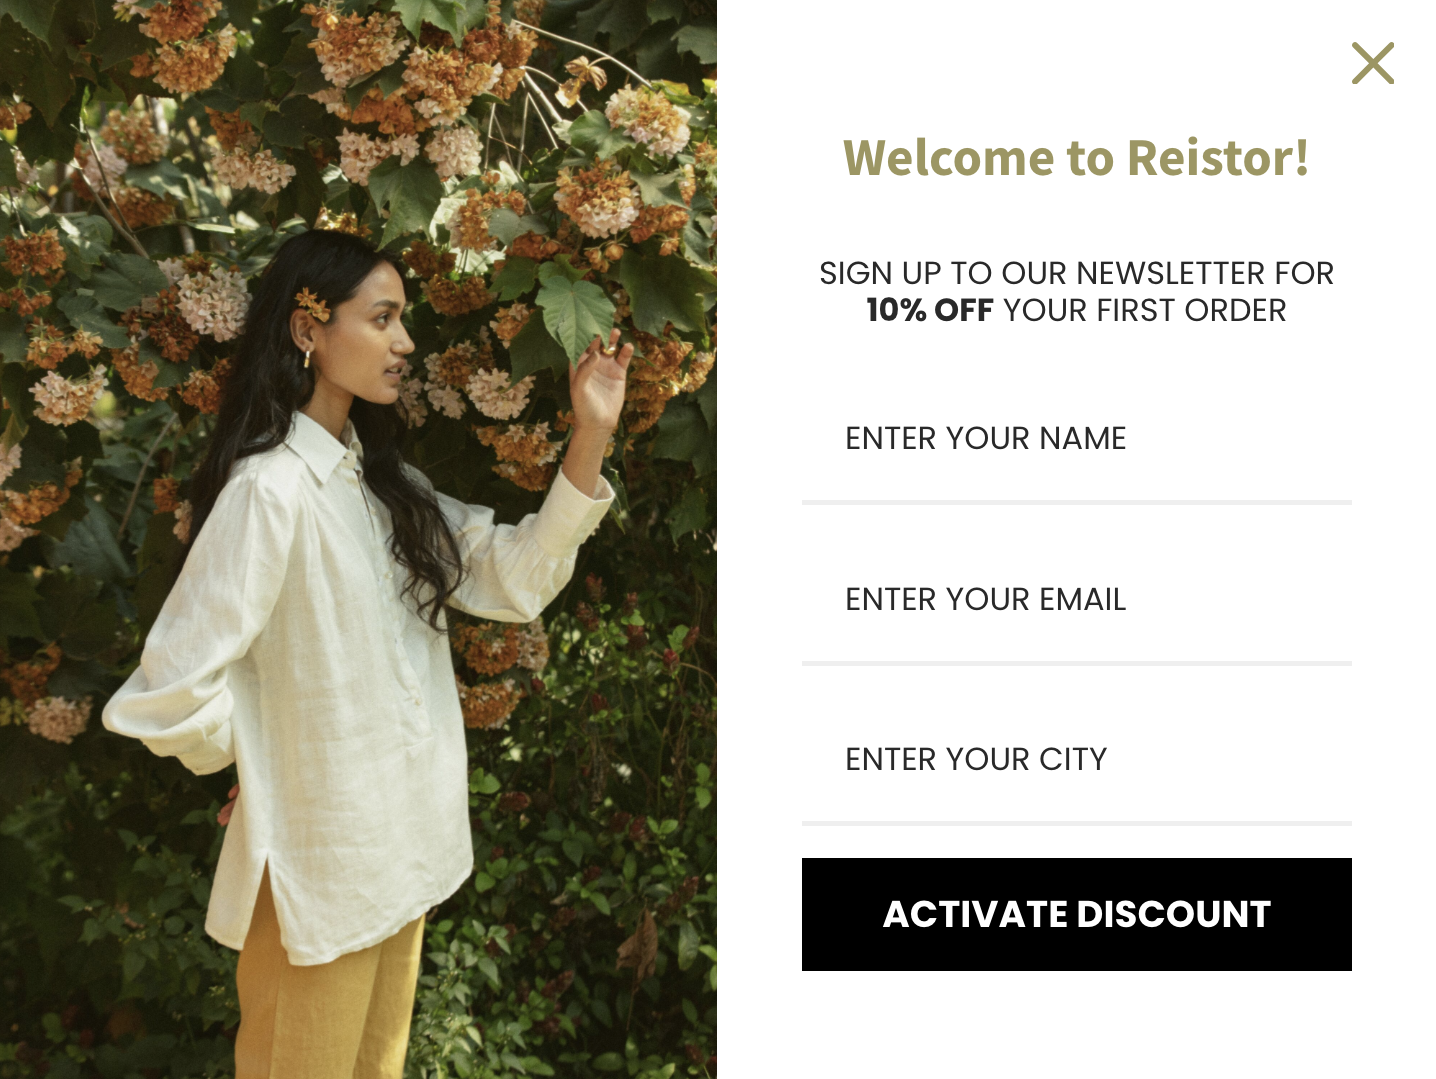This screenshot has height=1079, width=1436.
Task: Click the woman's raised hand
Action: pos(598,383)
